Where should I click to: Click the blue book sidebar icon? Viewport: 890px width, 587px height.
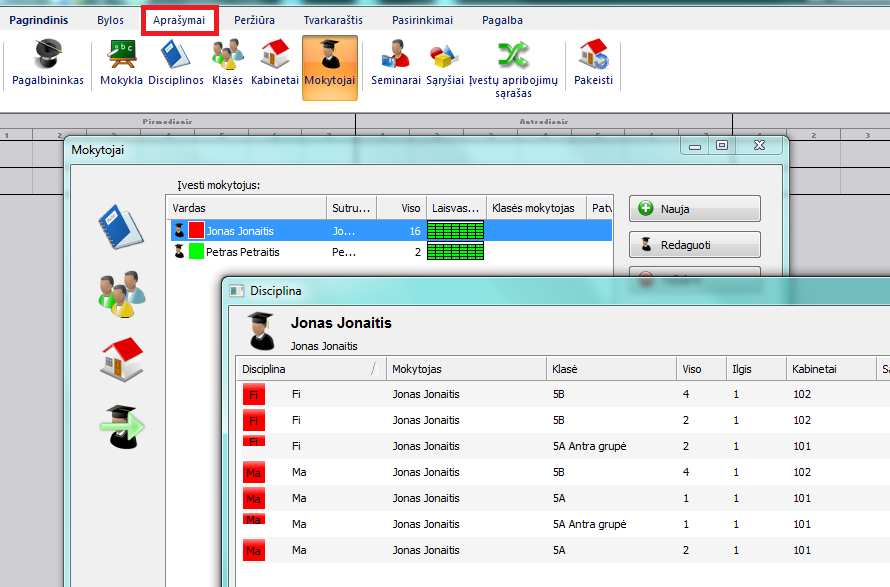point(121,224)
